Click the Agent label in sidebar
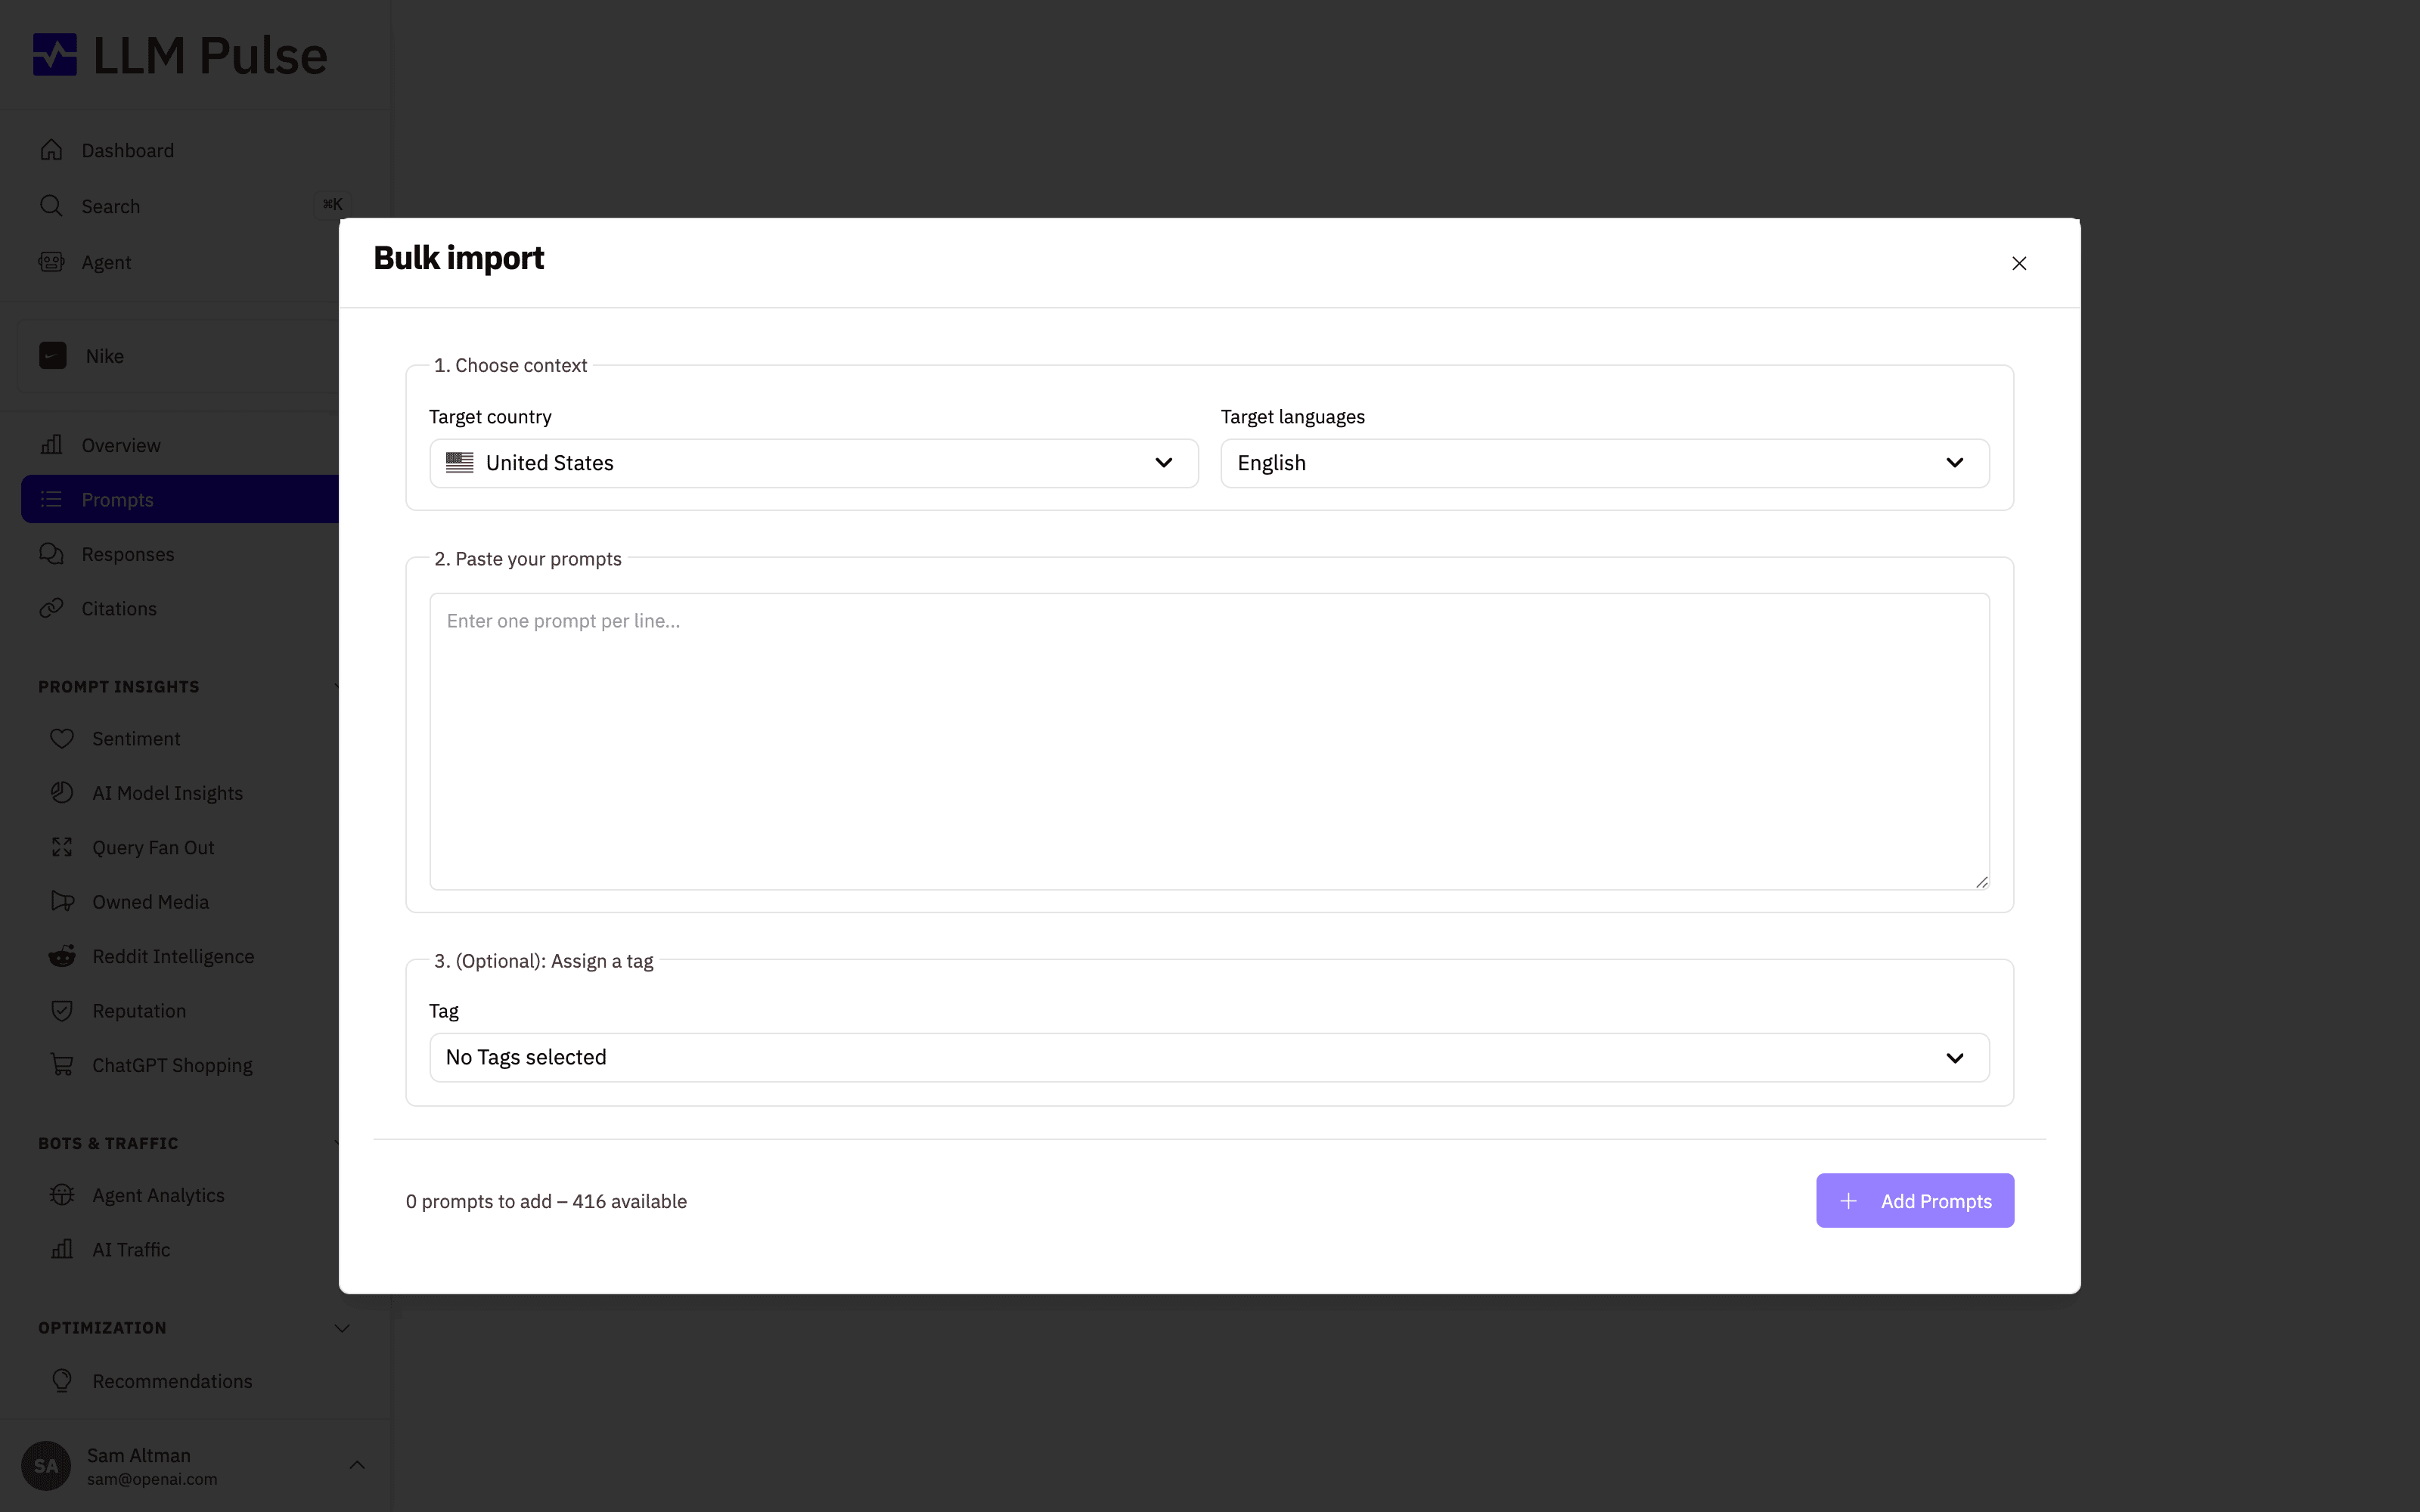 click(x=106, y=262)
